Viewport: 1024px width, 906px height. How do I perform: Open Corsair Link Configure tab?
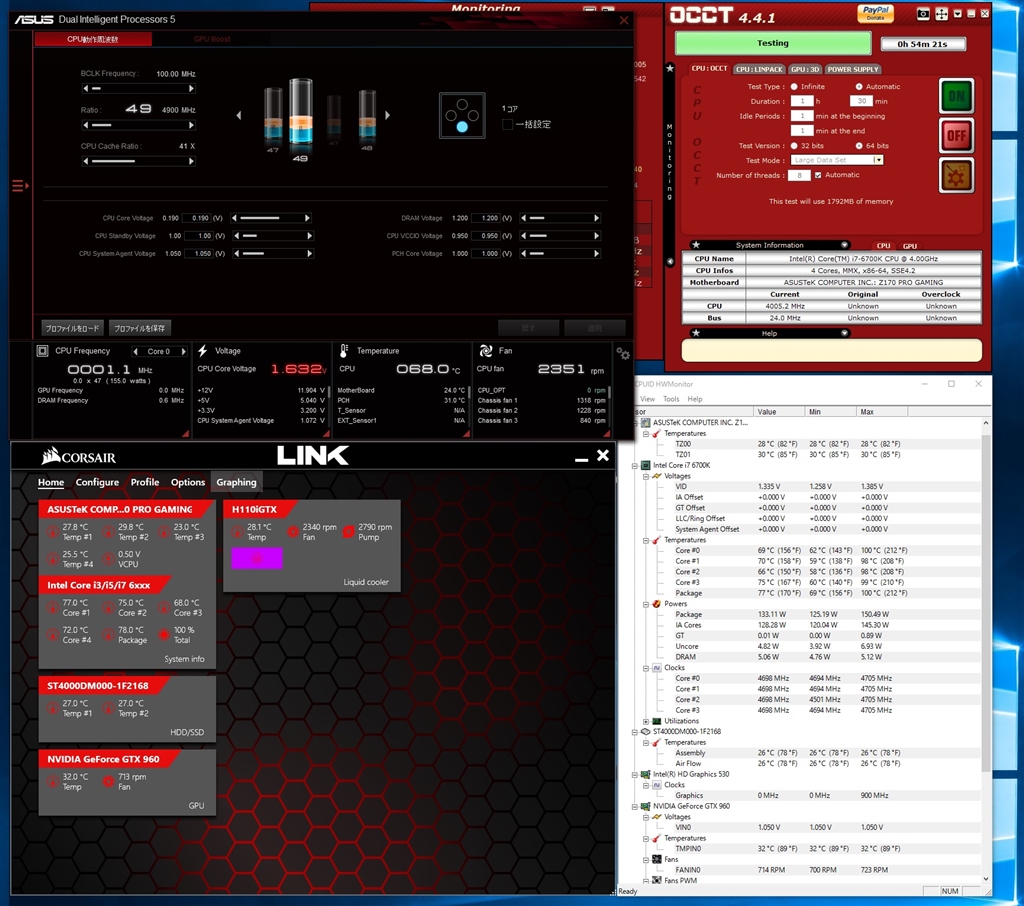pos(97,482)
